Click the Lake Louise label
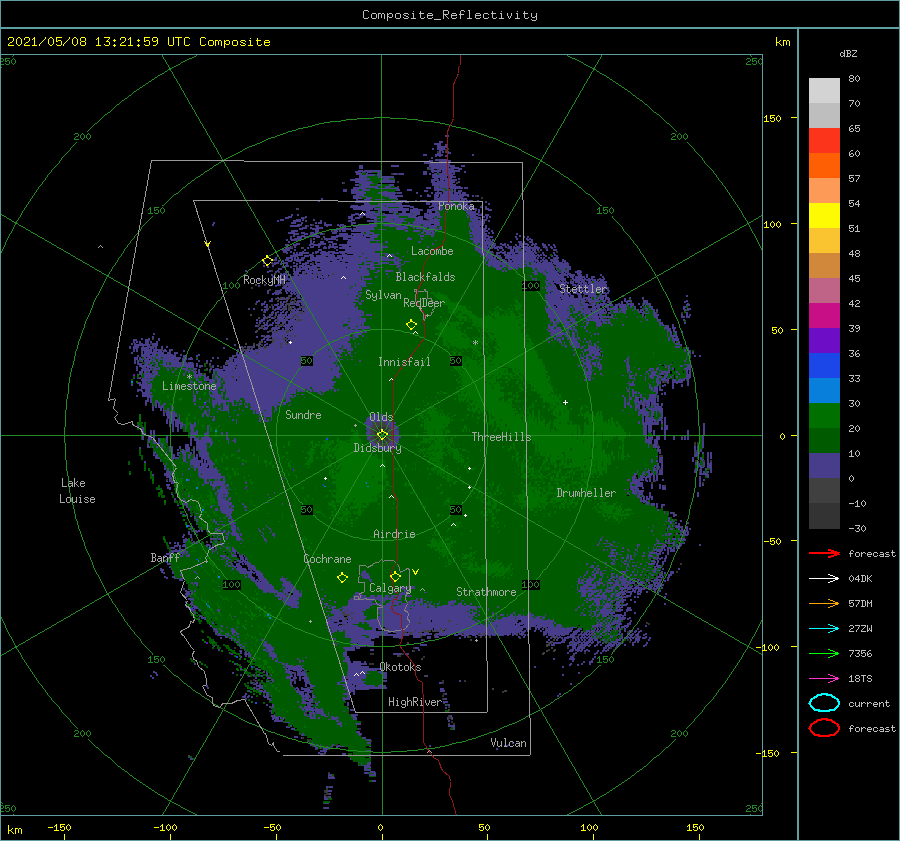 (x=77, y=491)
